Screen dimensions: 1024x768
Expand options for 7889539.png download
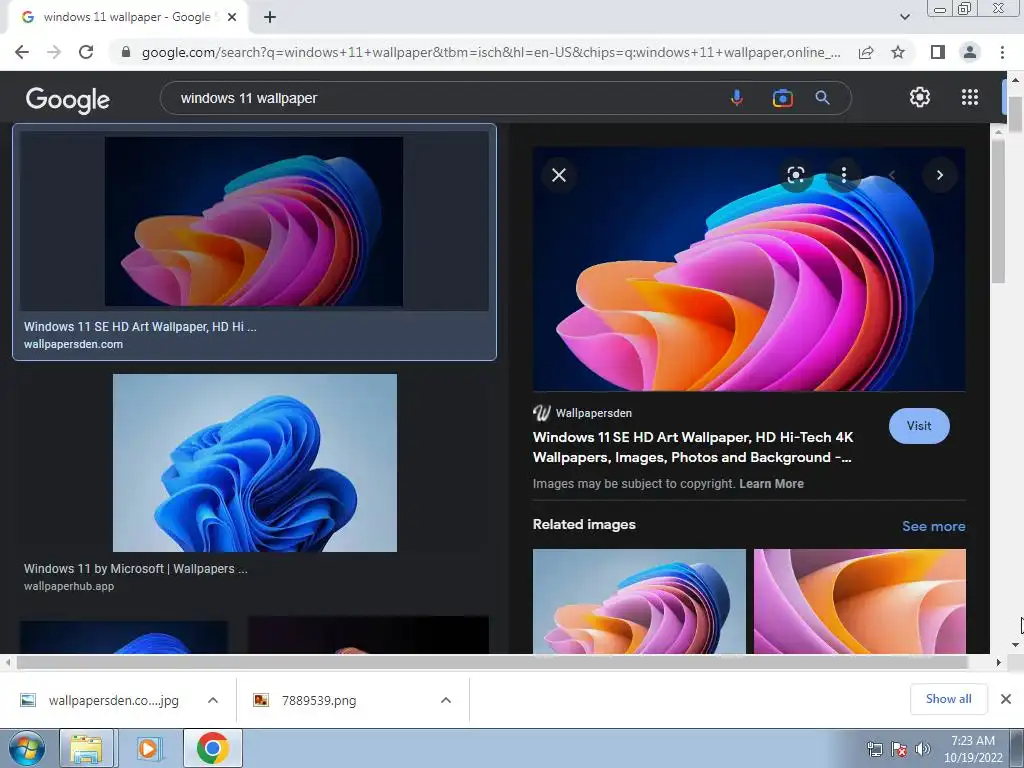pos(446,700)
